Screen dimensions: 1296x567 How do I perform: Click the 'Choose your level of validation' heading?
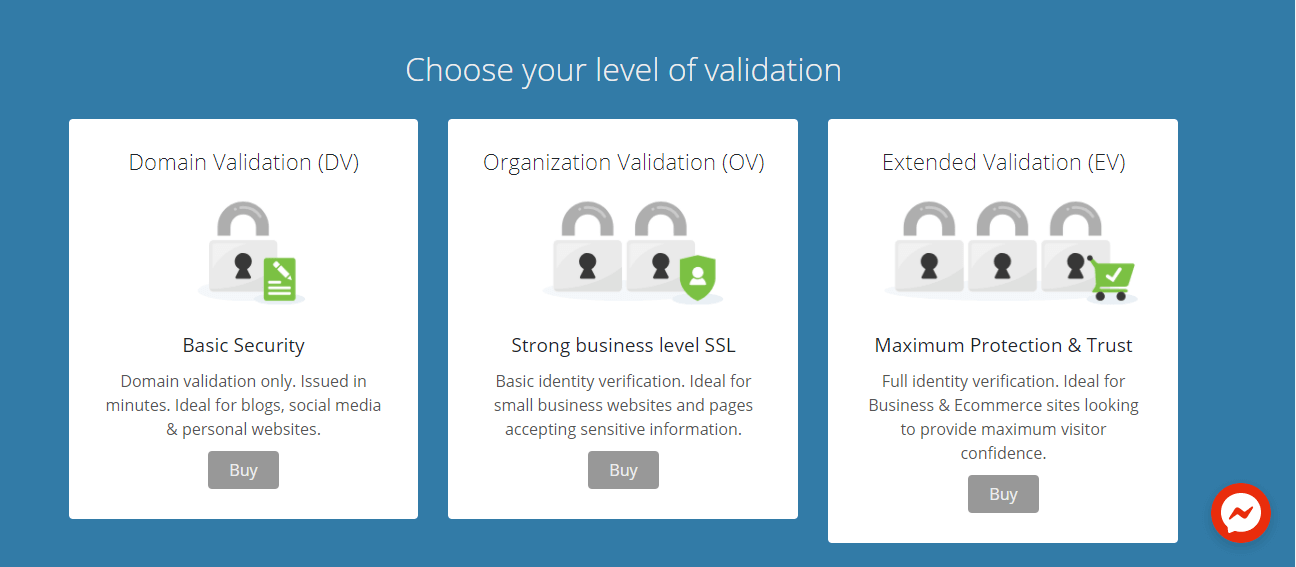623,70
